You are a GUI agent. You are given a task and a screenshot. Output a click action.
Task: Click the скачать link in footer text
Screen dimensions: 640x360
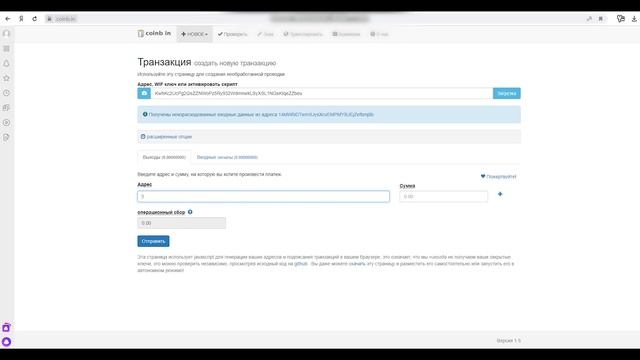pyautogui.click(x=357, y=264)
